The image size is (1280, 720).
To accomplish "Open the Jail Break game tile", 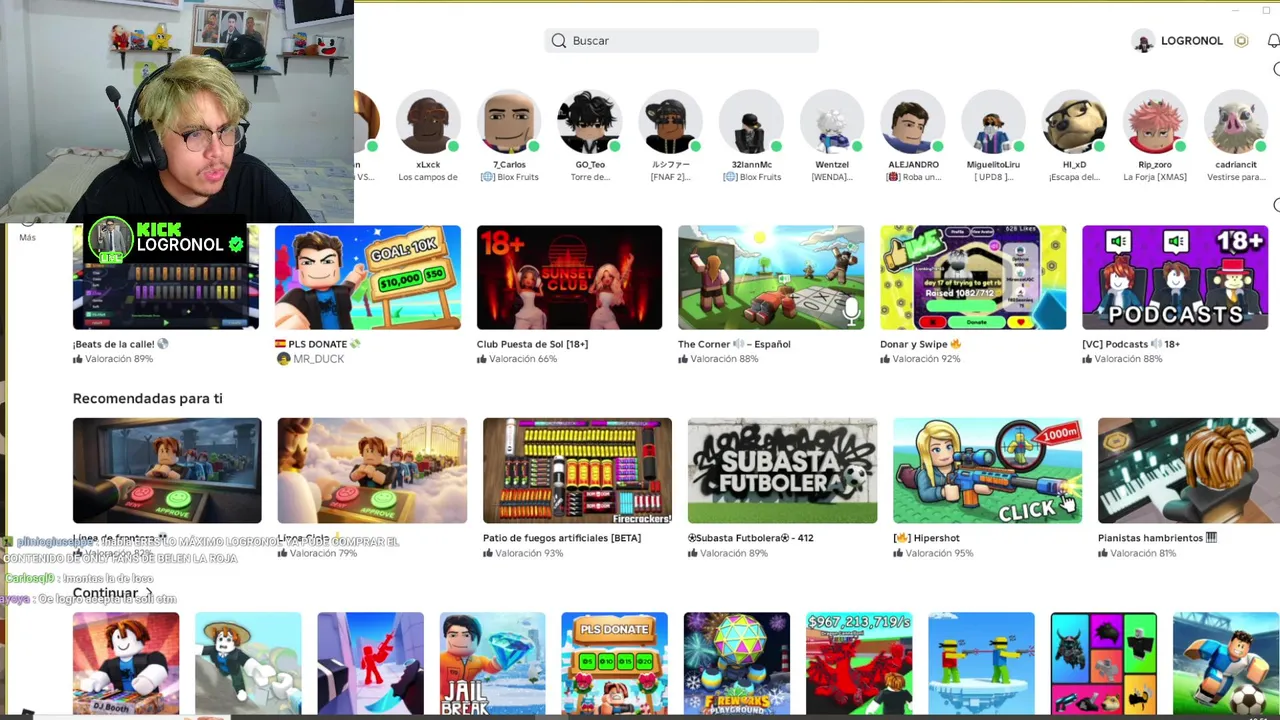I will 492,664.
